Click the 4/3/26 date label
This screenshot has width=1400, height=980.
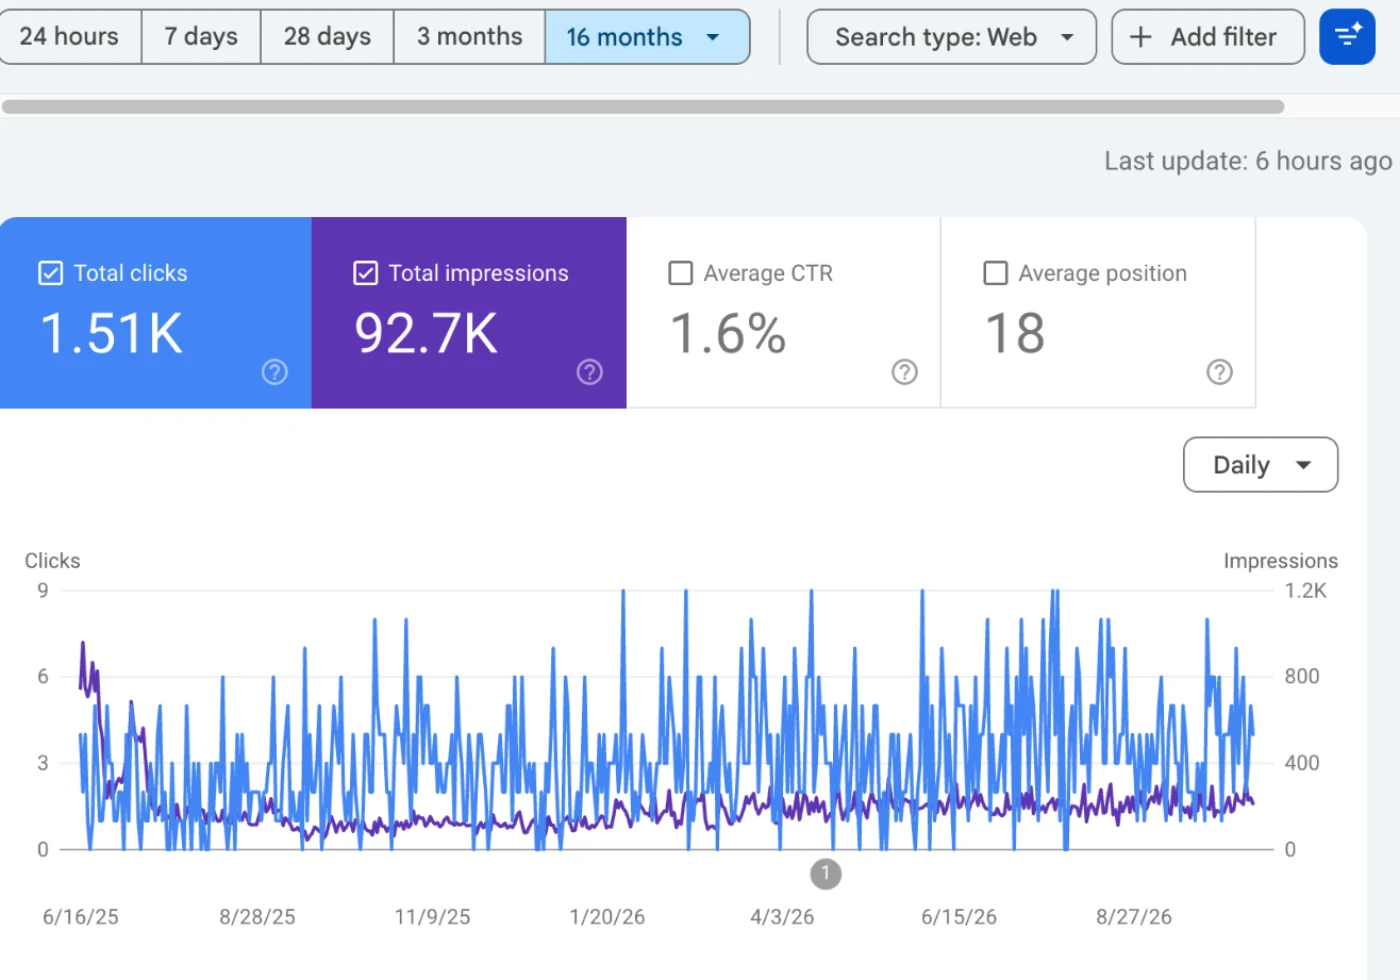tap(782, 917)
